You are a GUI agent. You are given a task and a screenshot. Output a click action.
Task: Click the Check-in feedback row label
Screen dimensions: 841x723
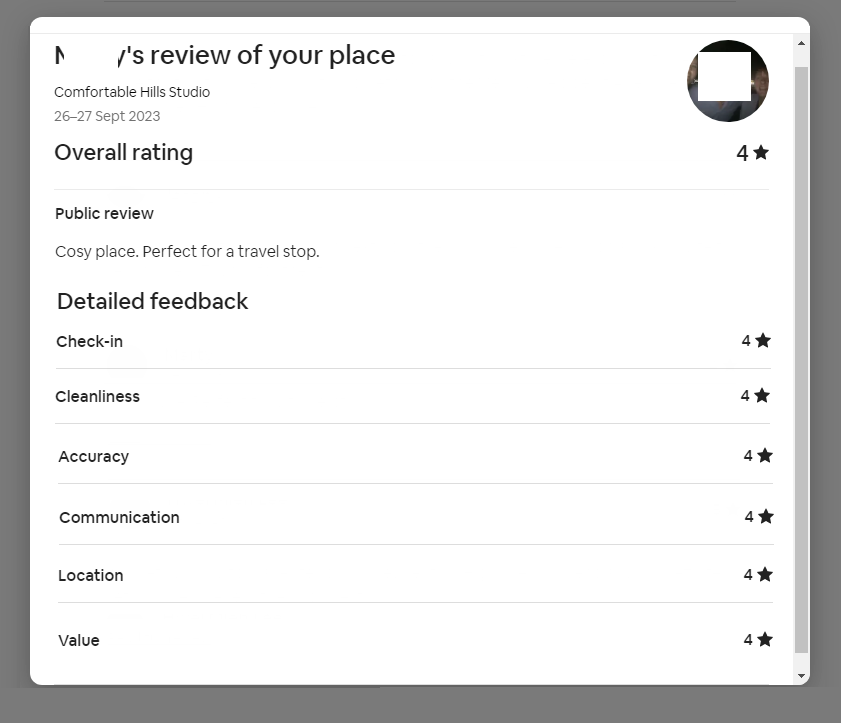pos(89,342)
